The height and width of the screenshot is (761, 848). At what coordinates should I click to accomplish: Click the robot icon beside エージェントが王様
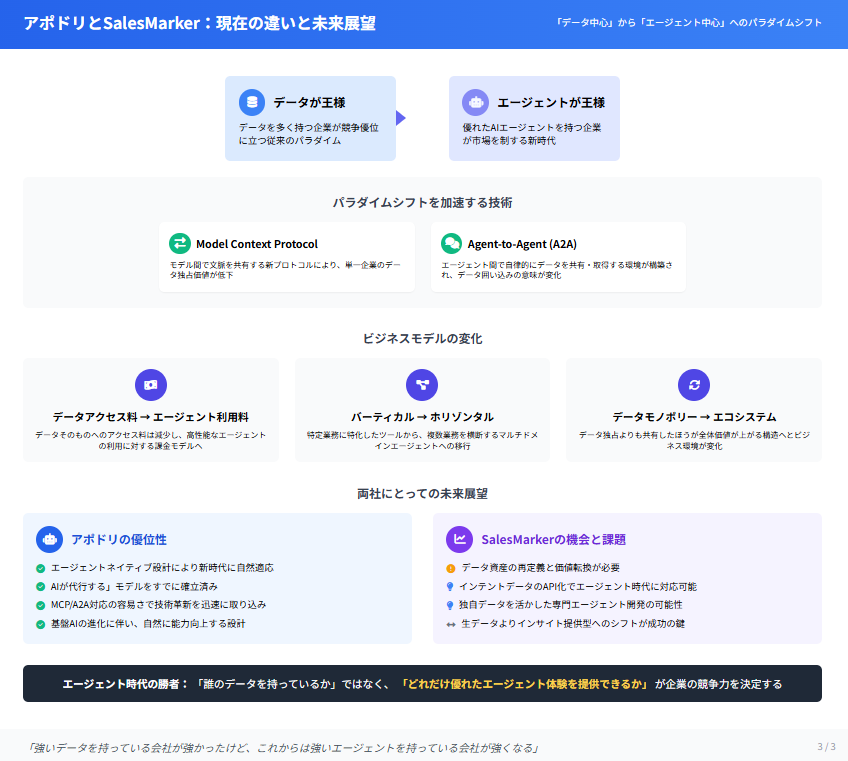(x=475, y=102)
